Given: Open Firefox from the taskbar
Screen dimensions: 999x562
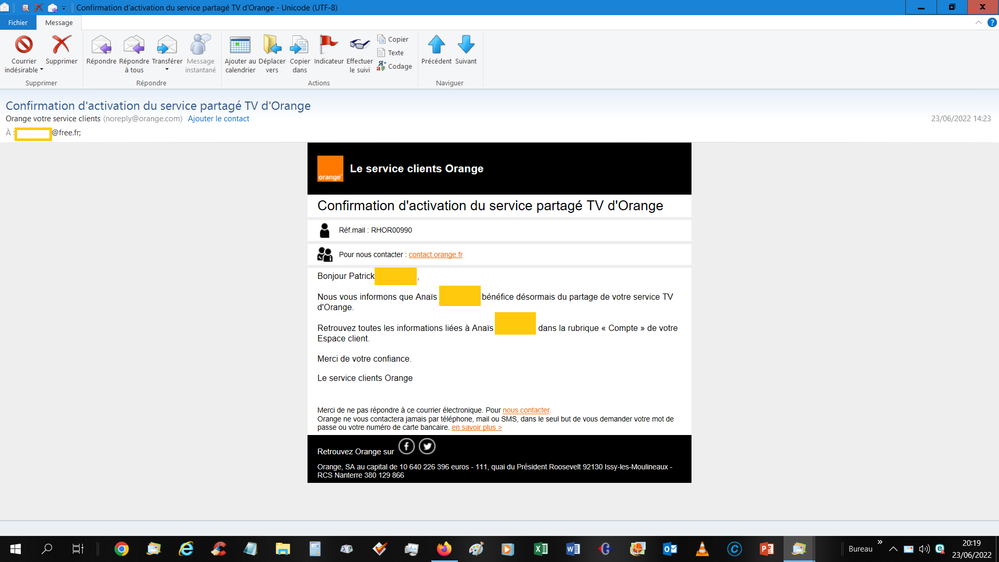Looking at the screenshot, I should (x=444, y=549).
